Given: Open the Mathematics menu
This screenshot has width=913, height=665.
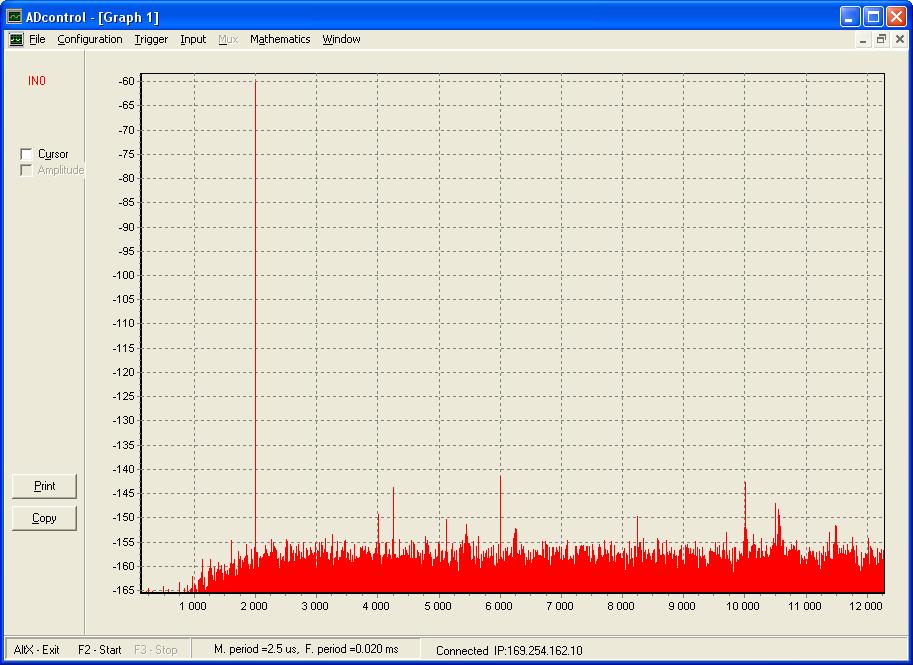Looking at the screenshot, I should 280,39.
